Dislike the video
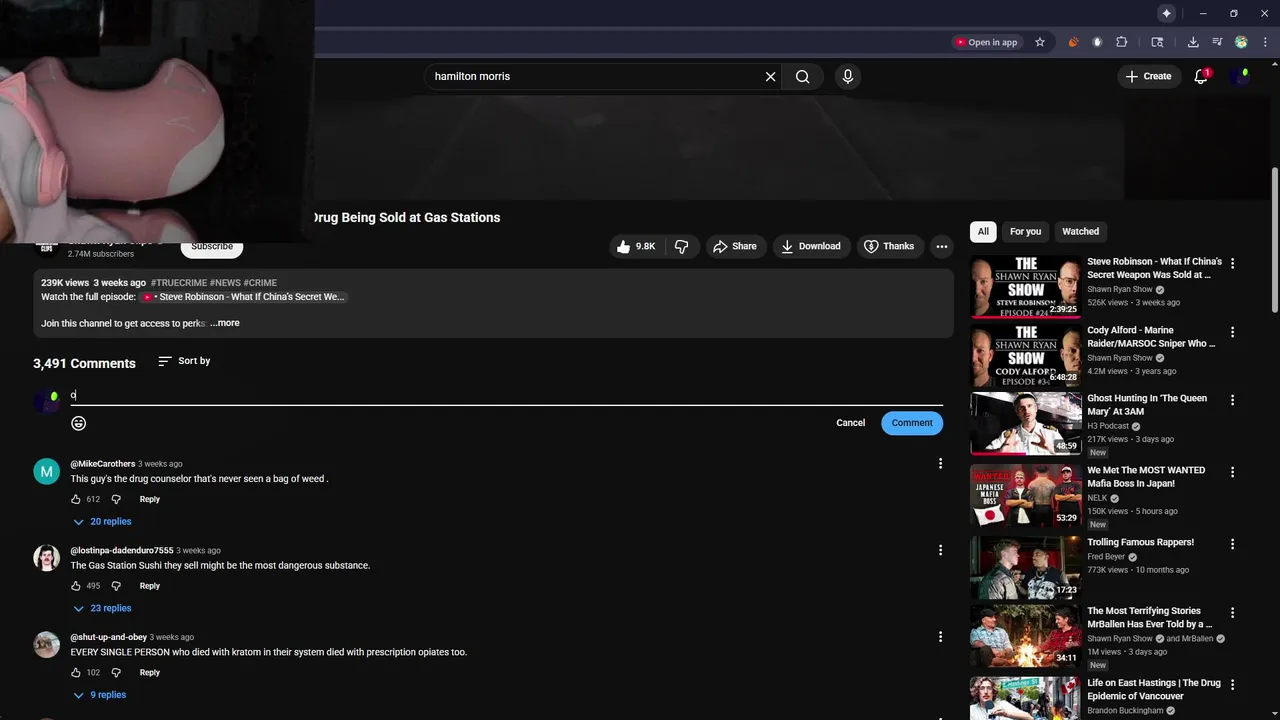1280x720 pixels. tap(681, 246)
